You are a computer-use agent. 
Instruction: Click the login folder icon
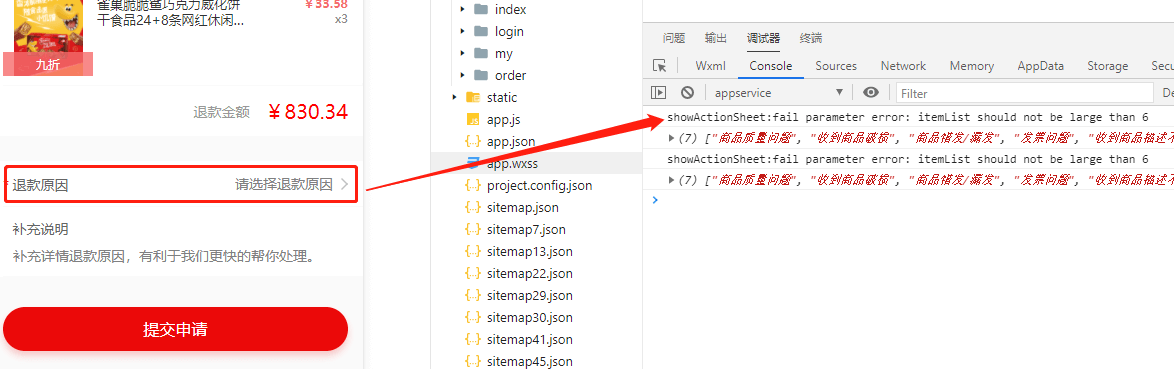(481, 31)
